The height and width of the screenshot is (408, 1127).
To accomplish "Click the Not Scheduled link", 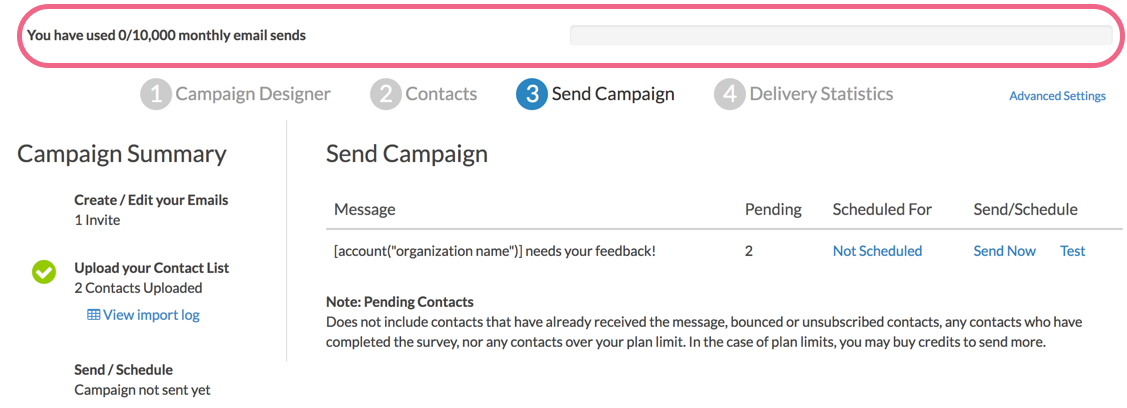I will pyautogui.click(x=877, y=251).
